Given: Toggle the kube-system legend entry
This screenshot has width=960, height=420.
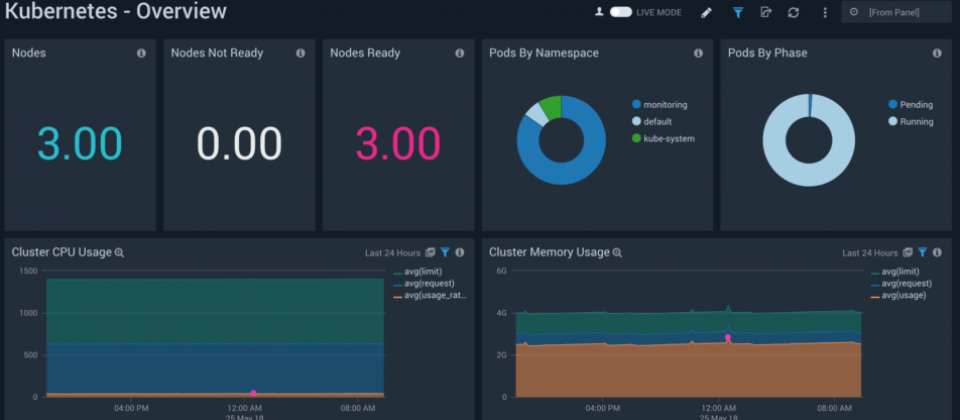Looking at the screenshot, I should pyautogui.click(x=664, y=138).
